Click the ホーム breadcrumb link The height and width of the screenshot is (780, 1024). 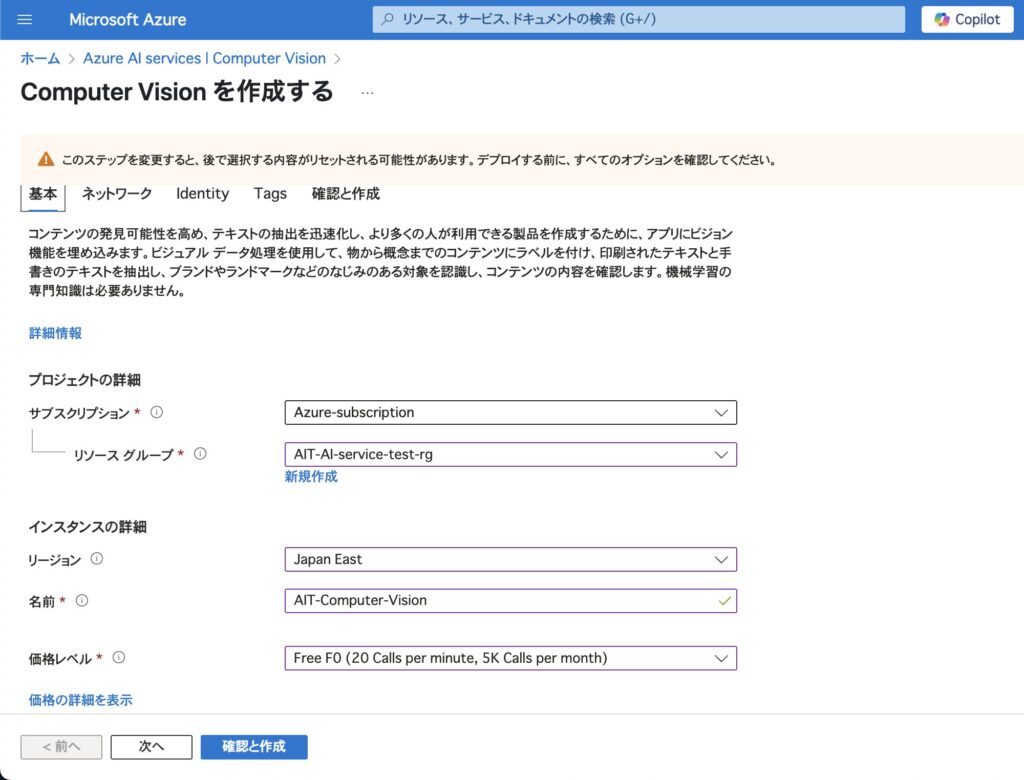(40, 58)
